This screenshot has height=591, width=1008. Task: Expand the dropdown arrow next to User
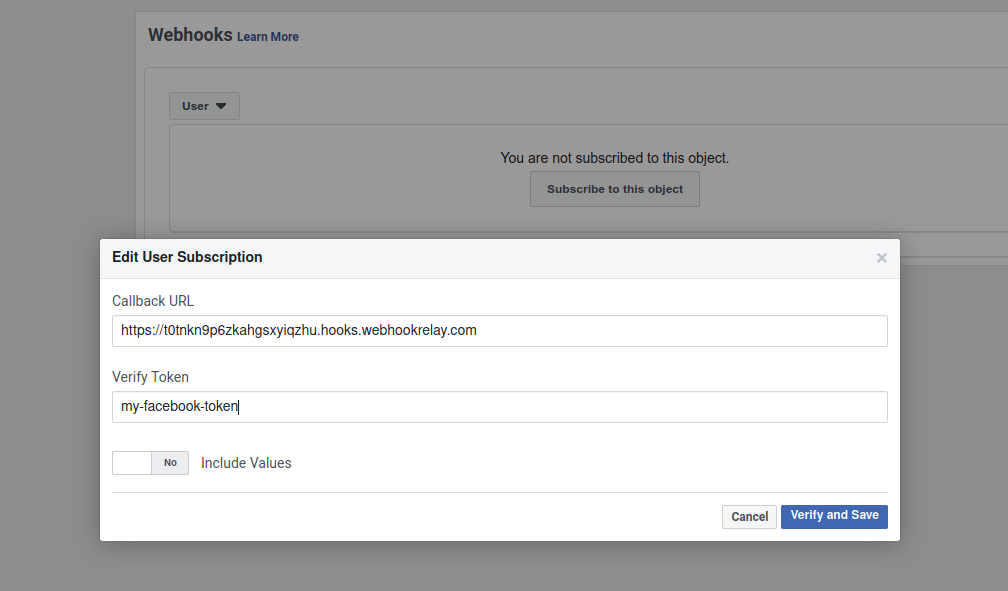click(222, 105)
